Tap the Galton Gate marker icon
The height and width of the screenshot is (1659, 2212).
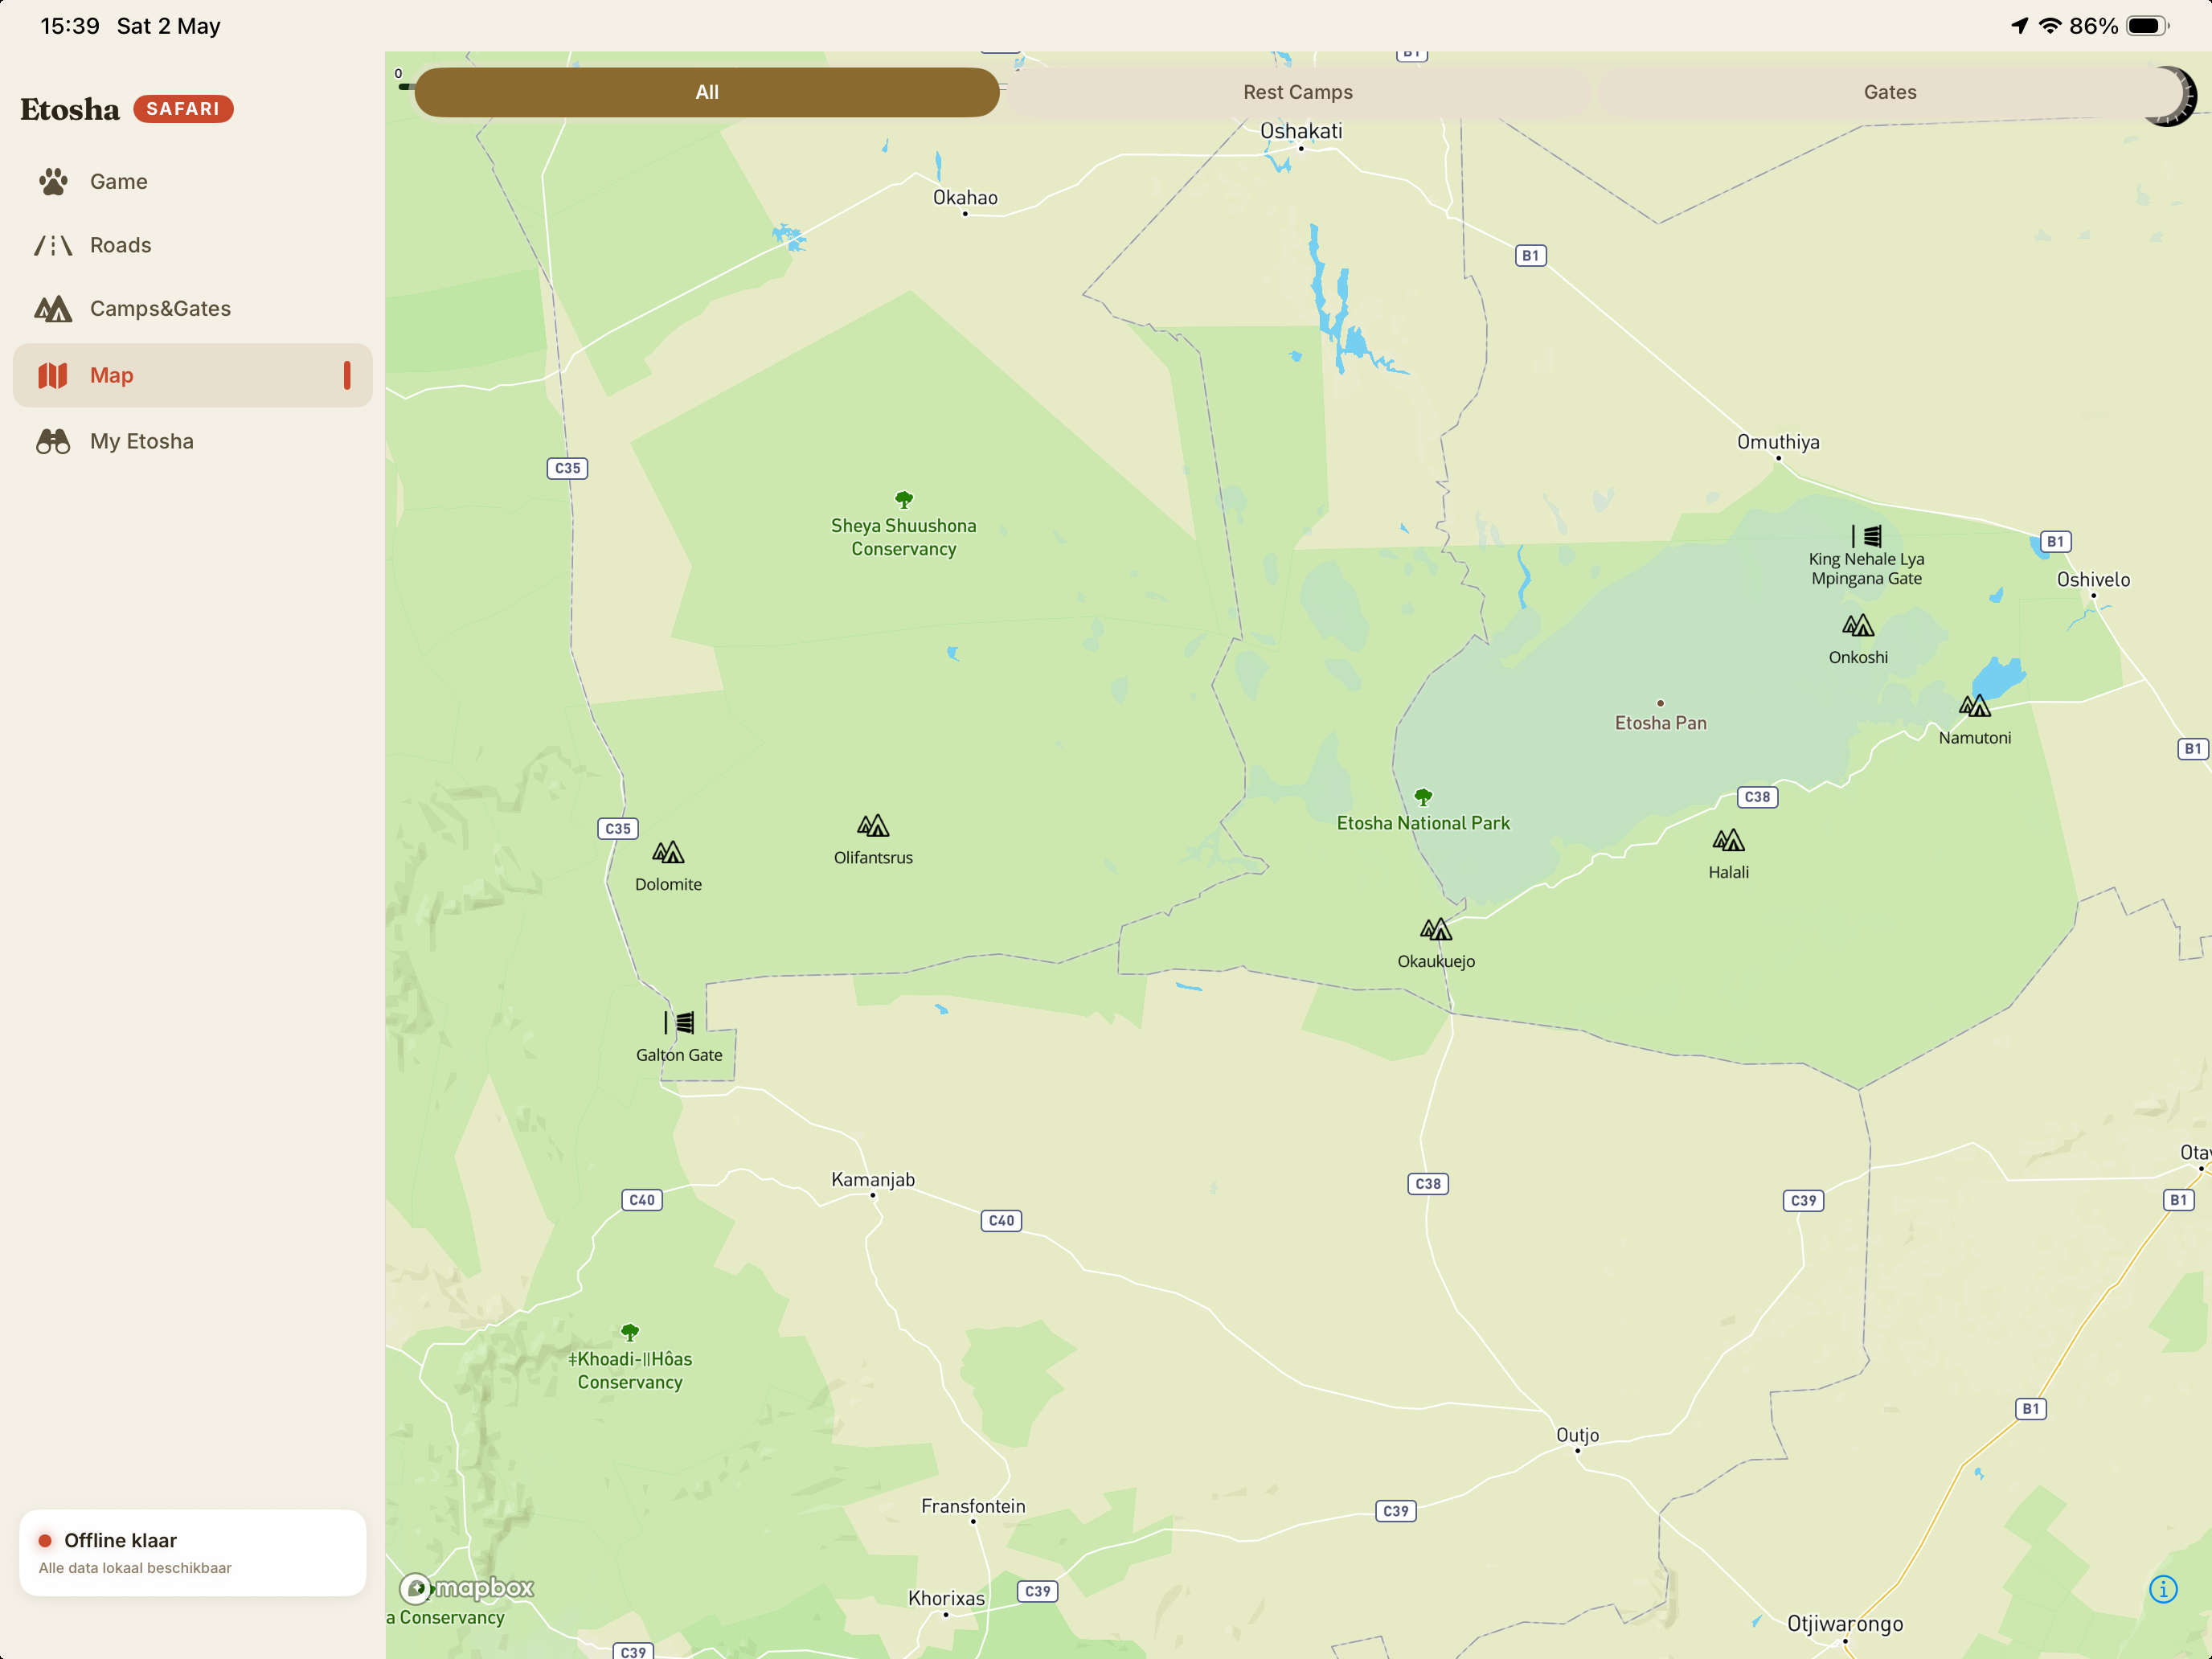(x=679, y=1023)
